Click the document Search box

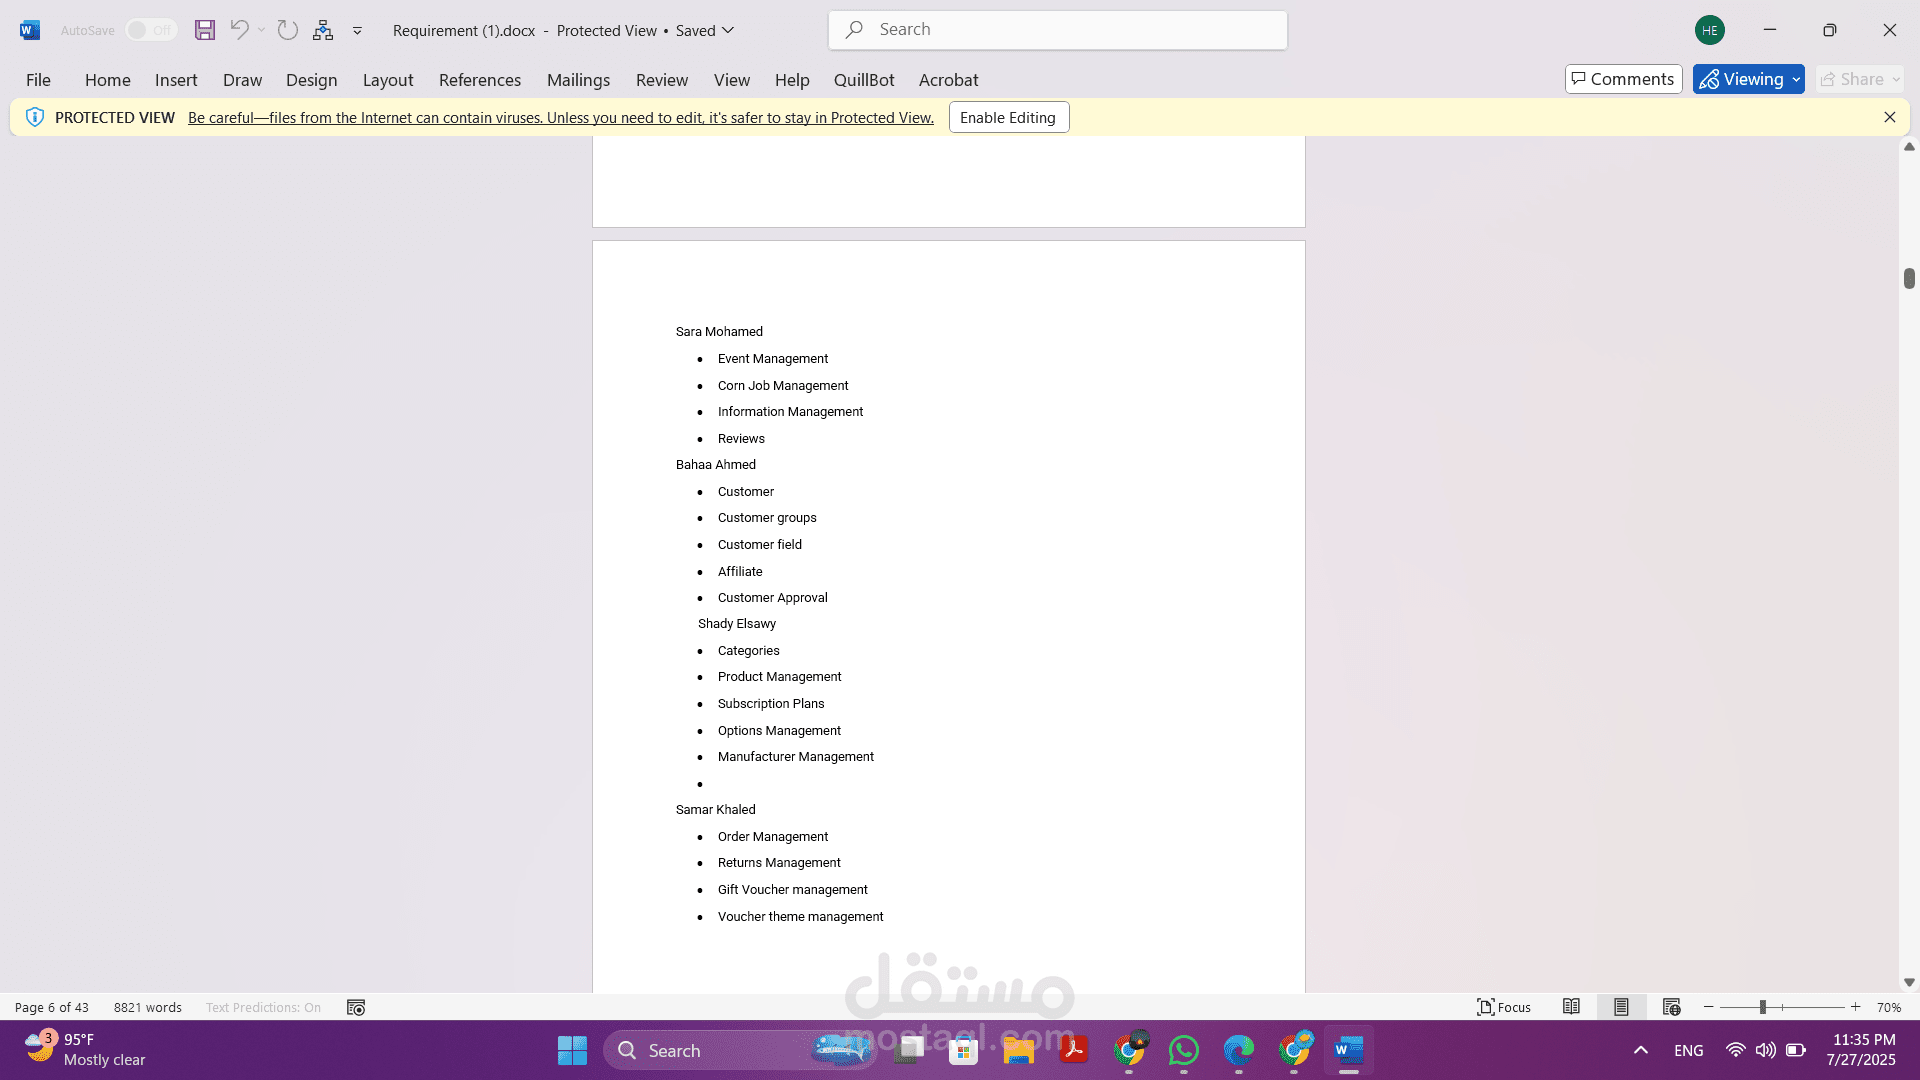pos(1057,30)
